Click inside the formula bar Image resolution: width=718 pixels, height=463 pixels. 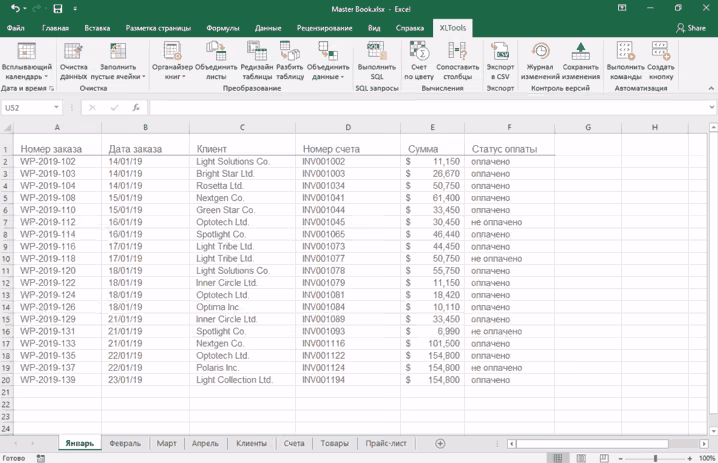[400, 107]
